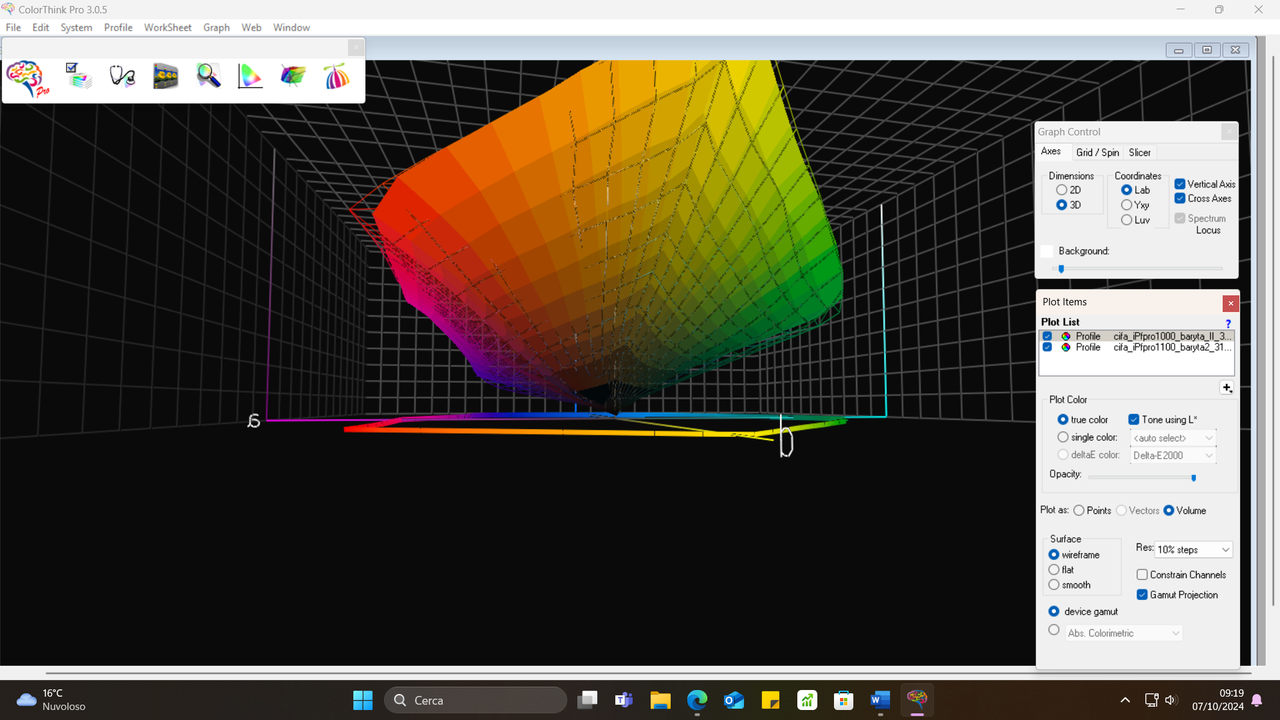The width and height of the screenshot is (1280, 720).
Task: Open the Graph menu
Action: [216, 27]
